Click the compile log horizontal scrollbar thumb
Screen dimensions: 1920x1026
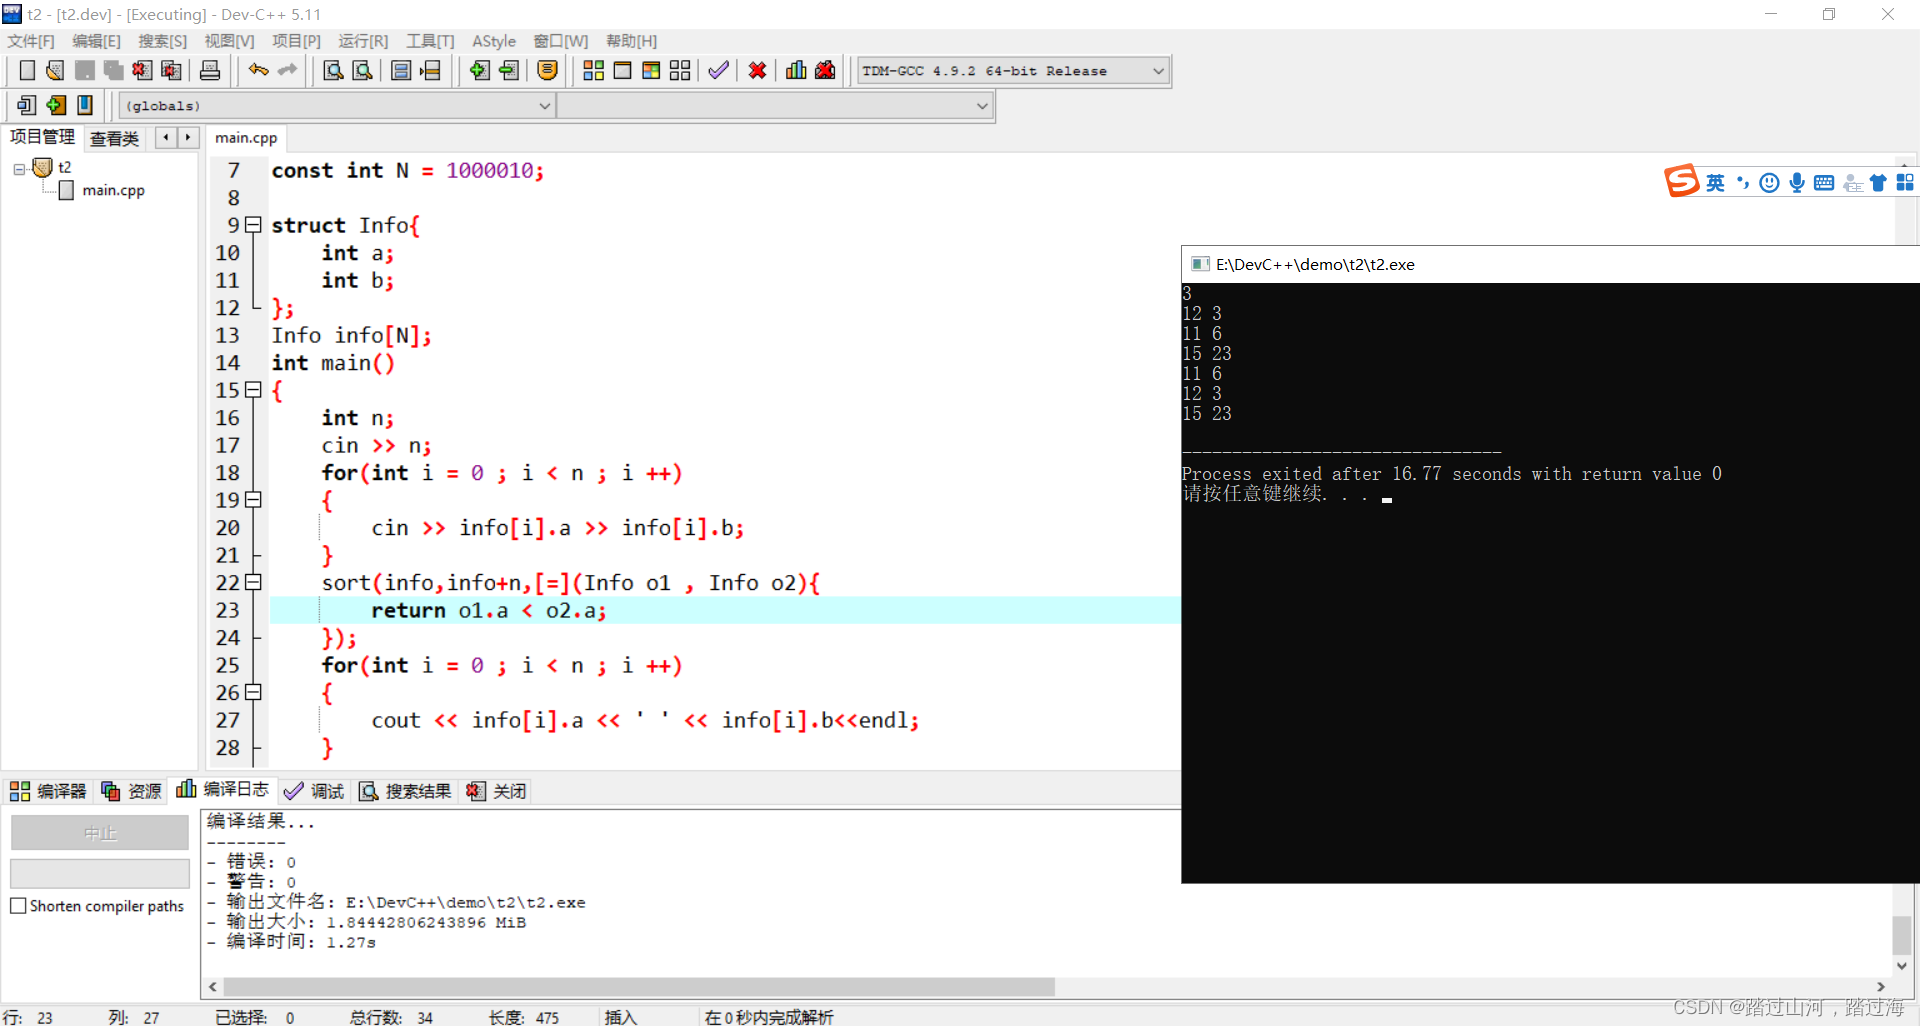pyautogui.click(x=638, y=987)
